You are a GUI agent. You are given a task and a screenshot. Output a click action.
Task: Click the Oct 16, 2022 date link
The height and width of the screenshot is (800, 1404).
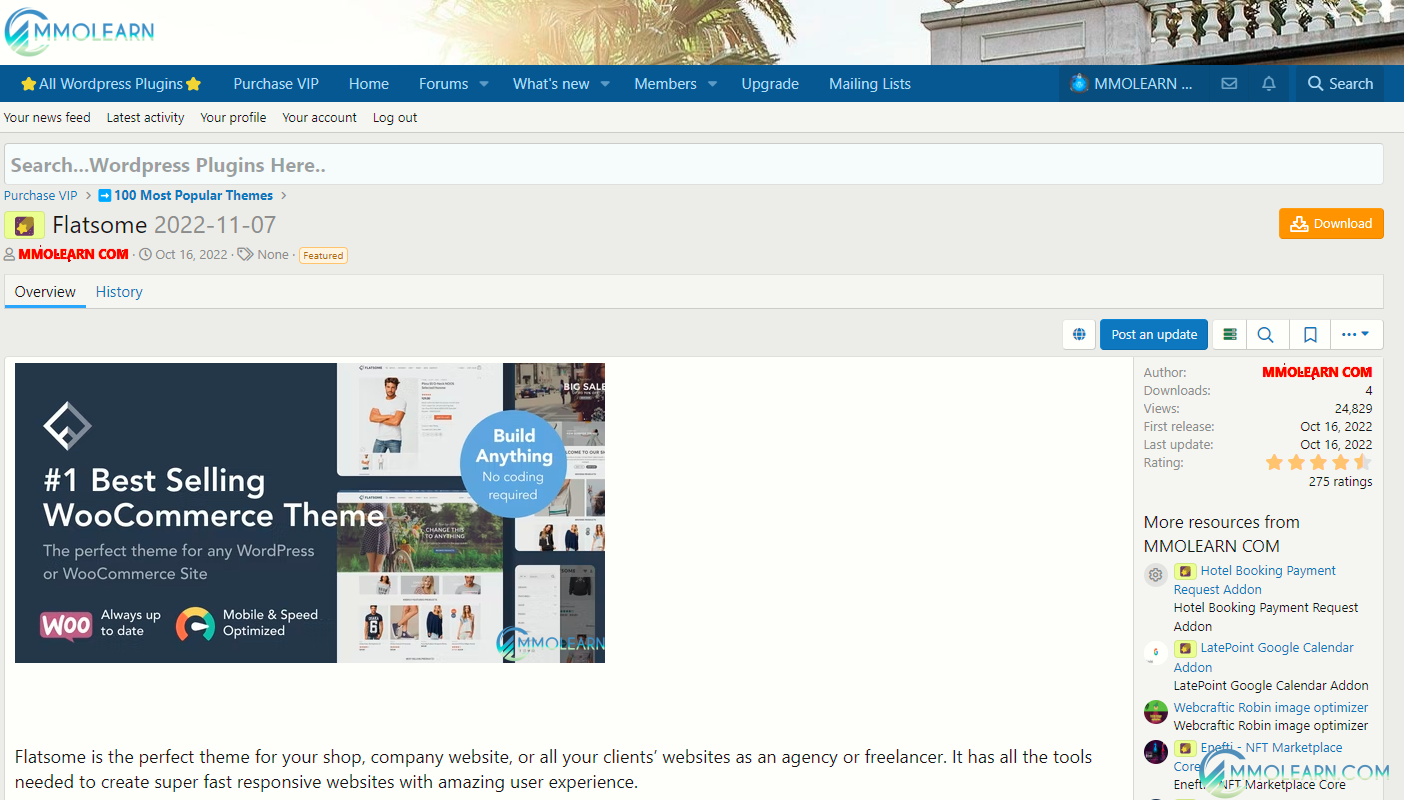click(x=192, y=254)
